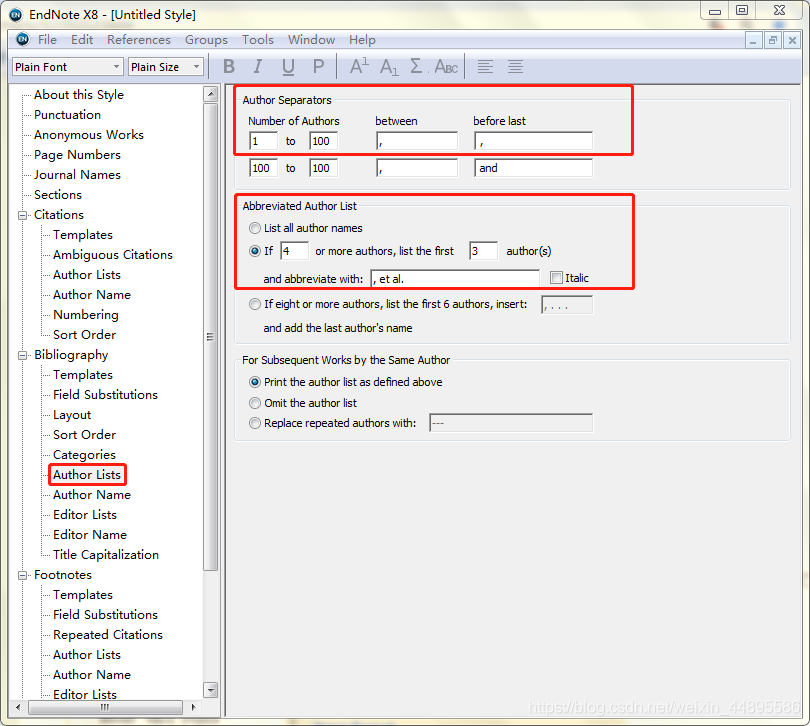Open the Edit menu
This screenshot has height=726, width=810.
pyautogui.click(x=82, y=40)
